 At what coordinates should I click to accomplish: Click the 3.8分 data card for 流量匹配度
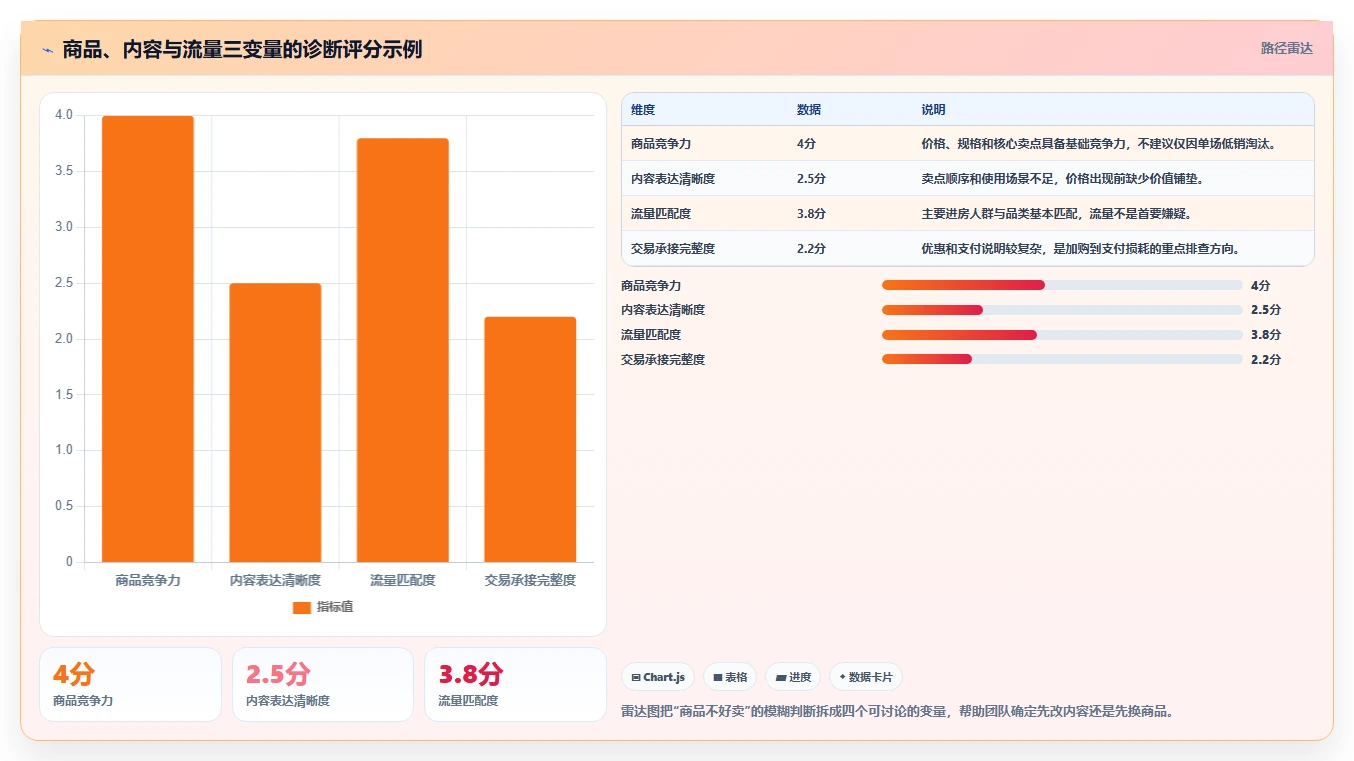point(515,684)
